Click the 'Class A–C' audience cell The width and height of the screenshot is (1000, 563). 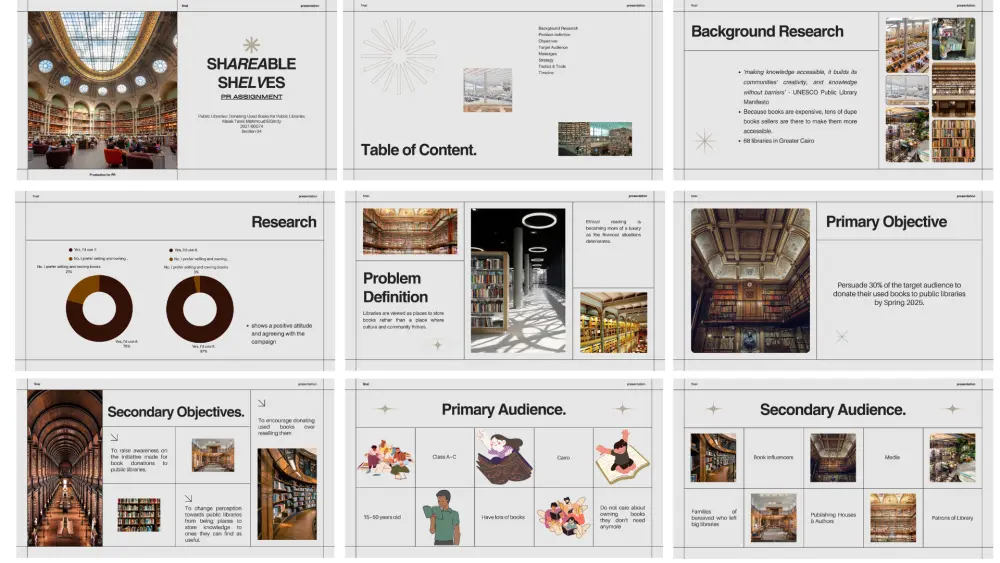(445, 457)
